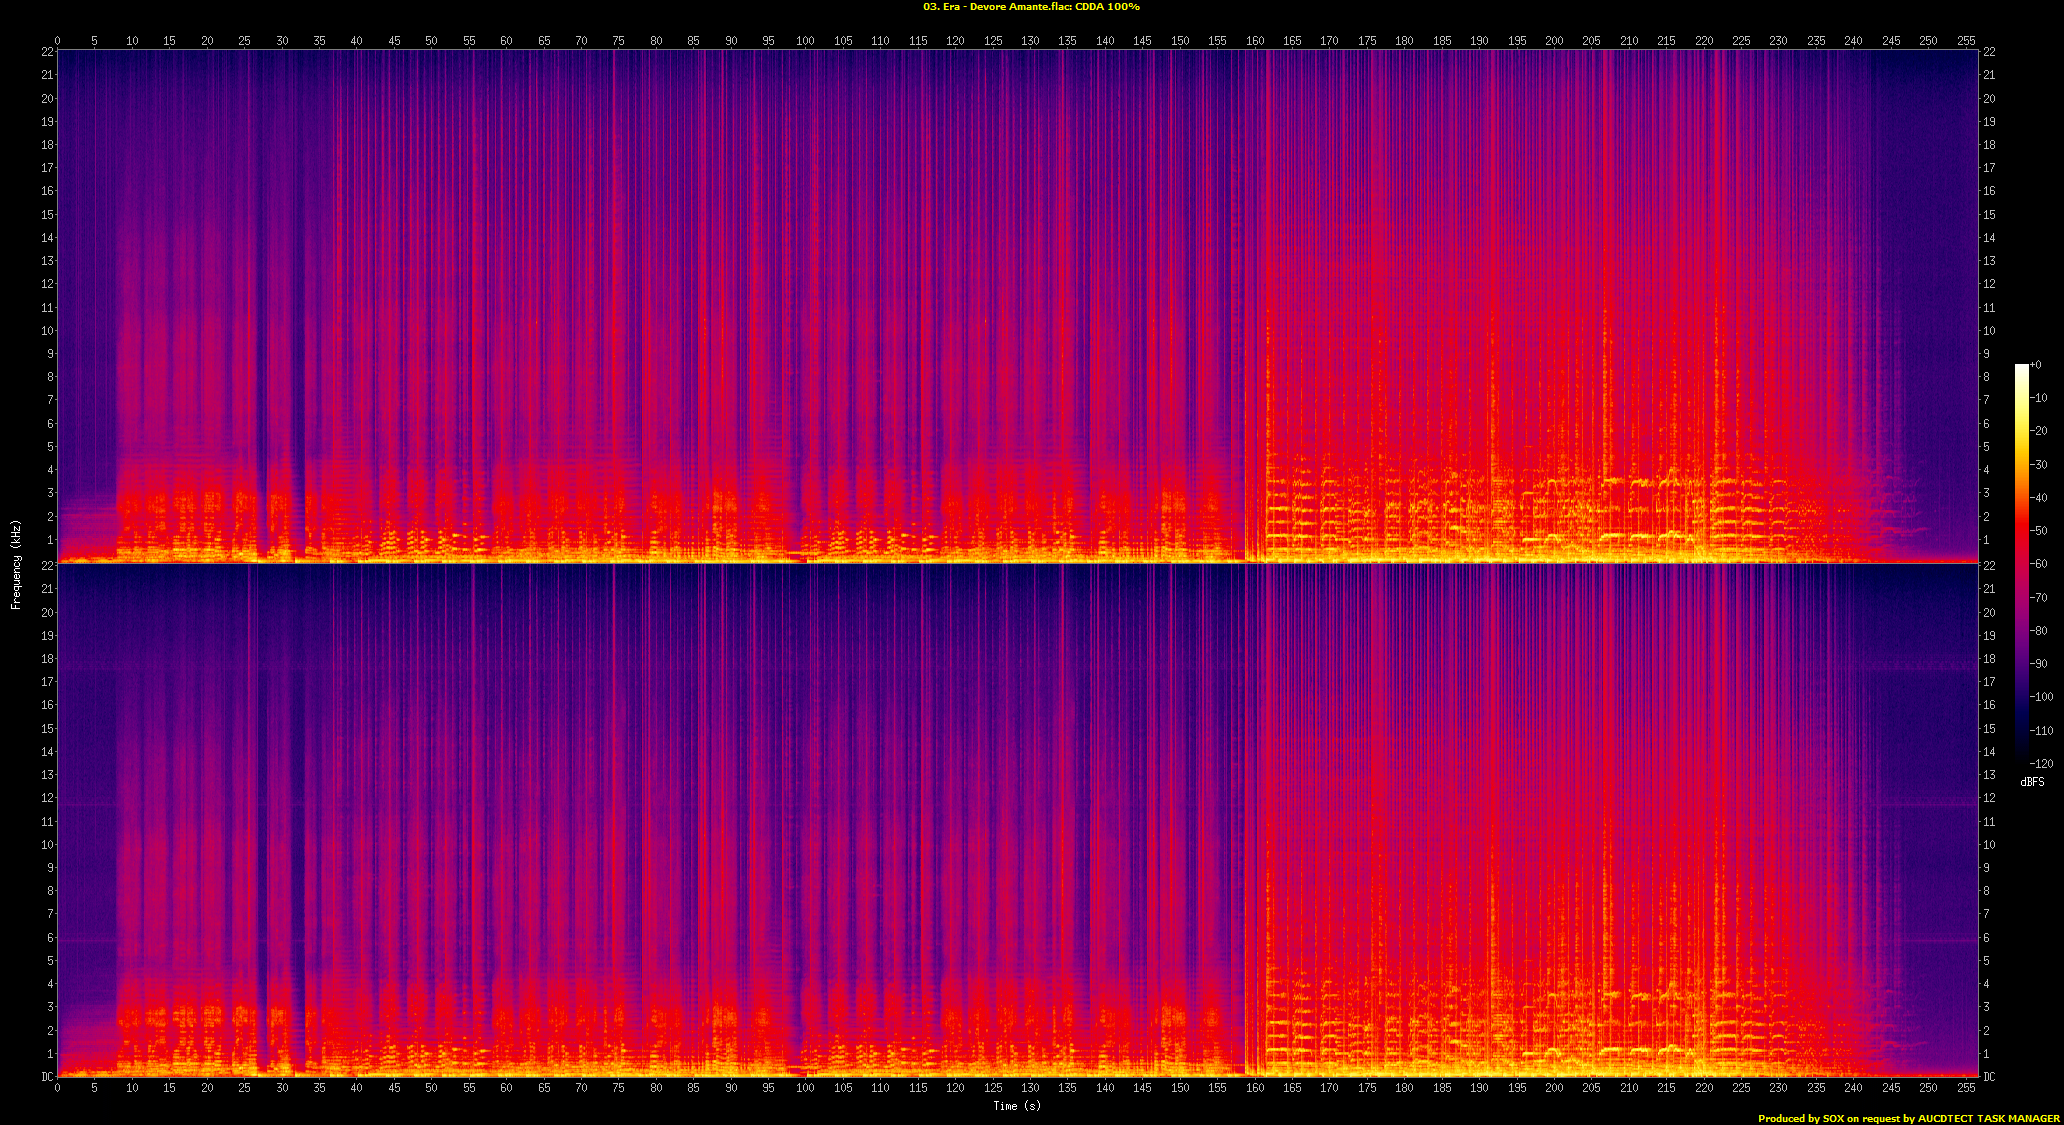This screenshot has width=2064, height=1125.
Task: Click the 'Time (s)' axis label
Action: point(1016,1105)
